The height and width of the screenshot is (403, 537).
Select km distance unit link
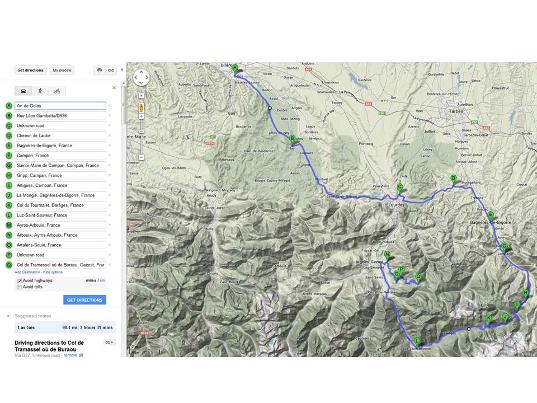103,280
